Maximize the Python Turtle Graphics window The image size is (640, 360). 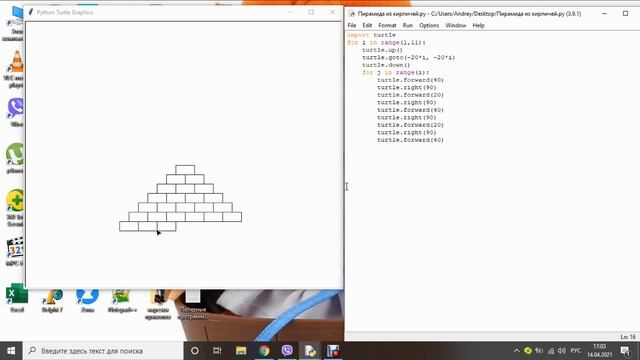click(x=311, y=12)
